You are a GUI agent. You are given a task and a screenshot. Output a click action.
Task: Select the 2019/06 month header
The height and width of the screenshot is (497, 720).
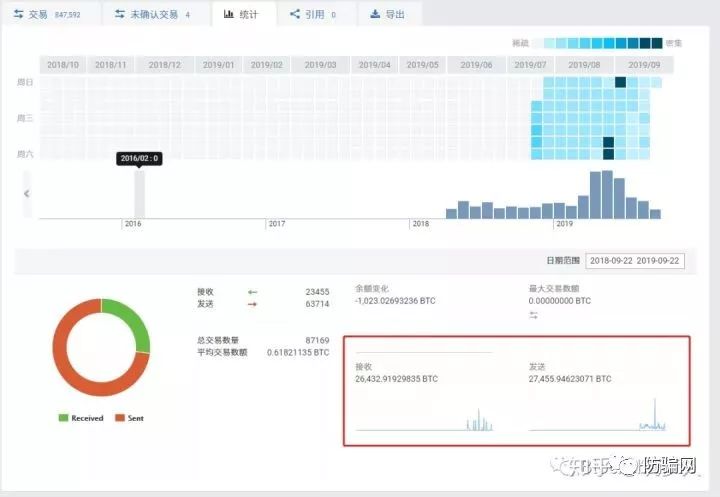(x=477, y=65)
